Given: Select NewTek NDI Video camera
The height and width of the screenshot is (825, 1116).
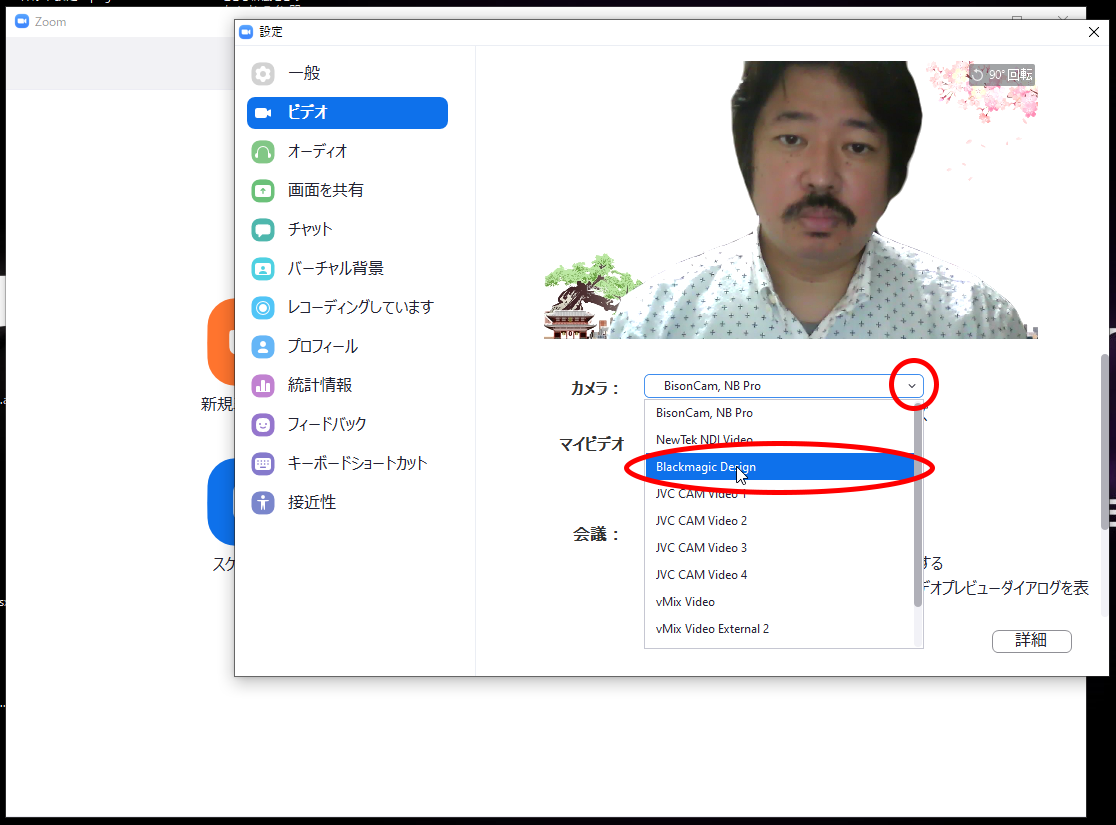Looking at the screenshot, I should [779, 440].
